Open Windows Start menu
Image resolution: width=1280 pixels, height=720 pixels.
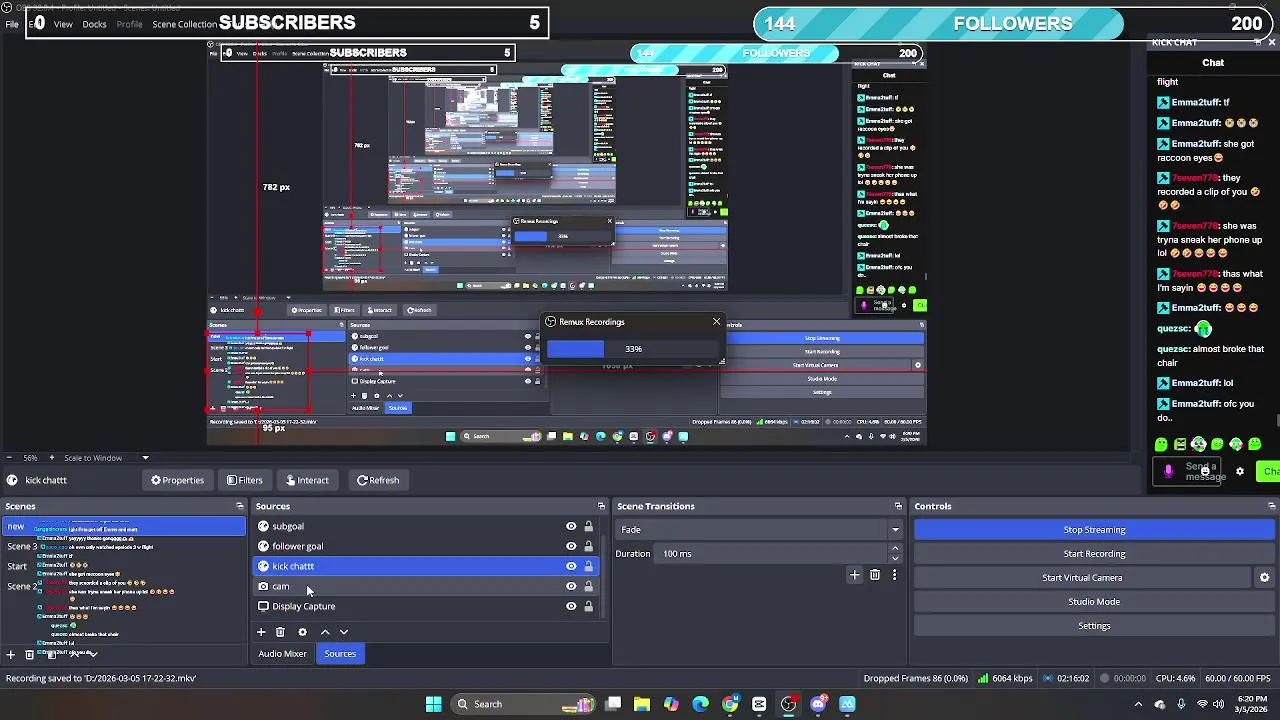pyautogui.click(x=434, y=704)
